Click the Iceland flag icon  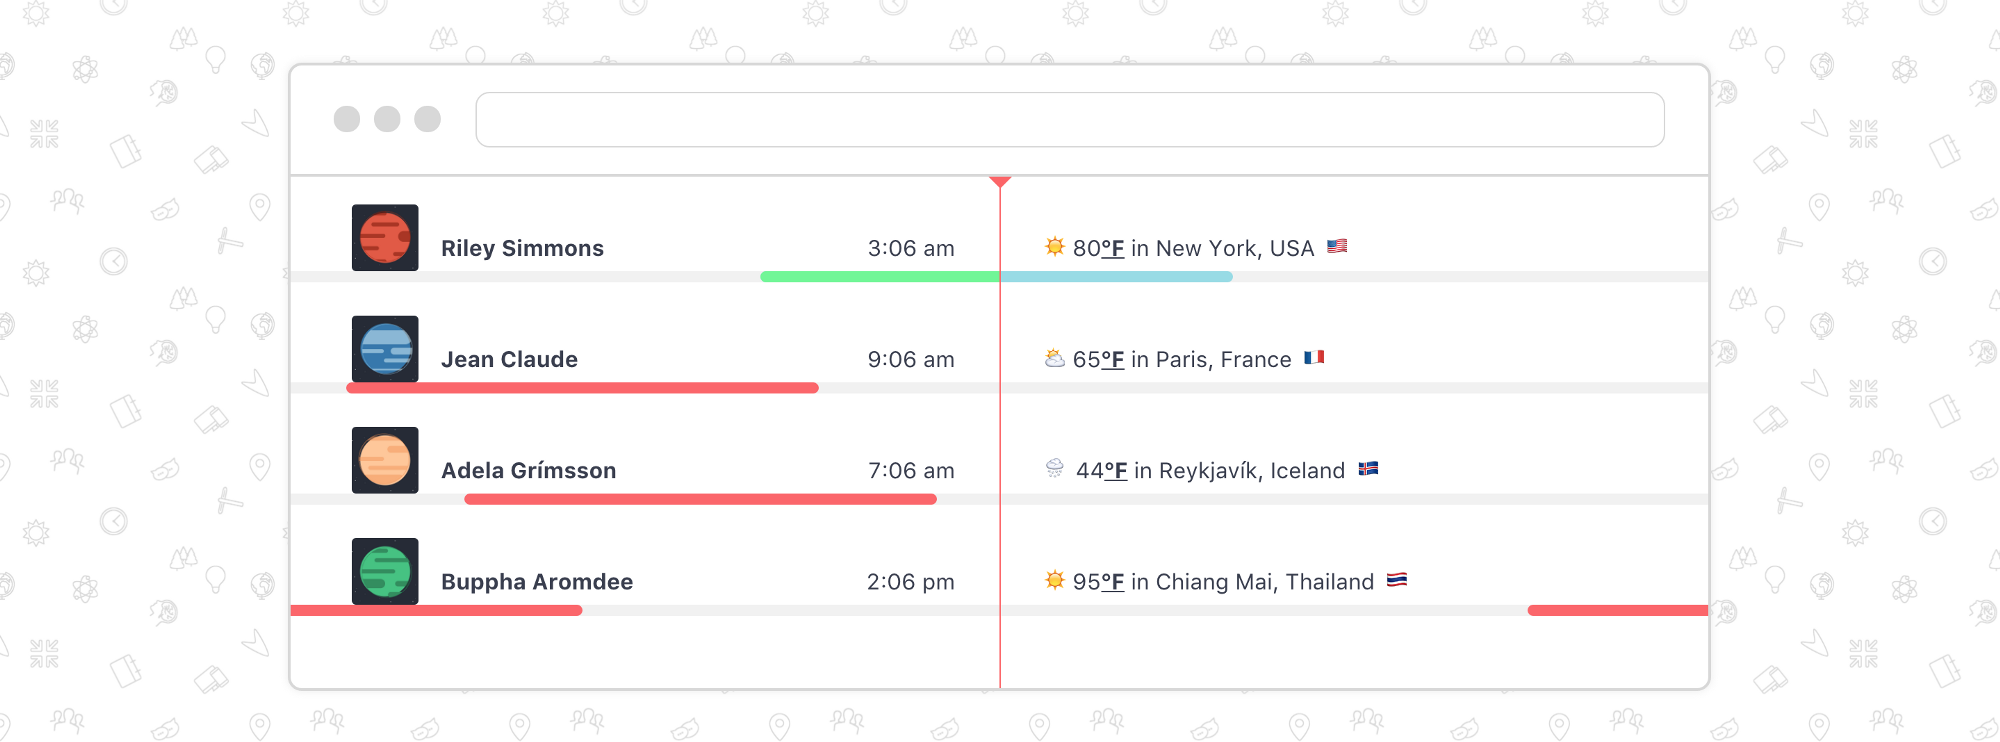coord(1368,468)
